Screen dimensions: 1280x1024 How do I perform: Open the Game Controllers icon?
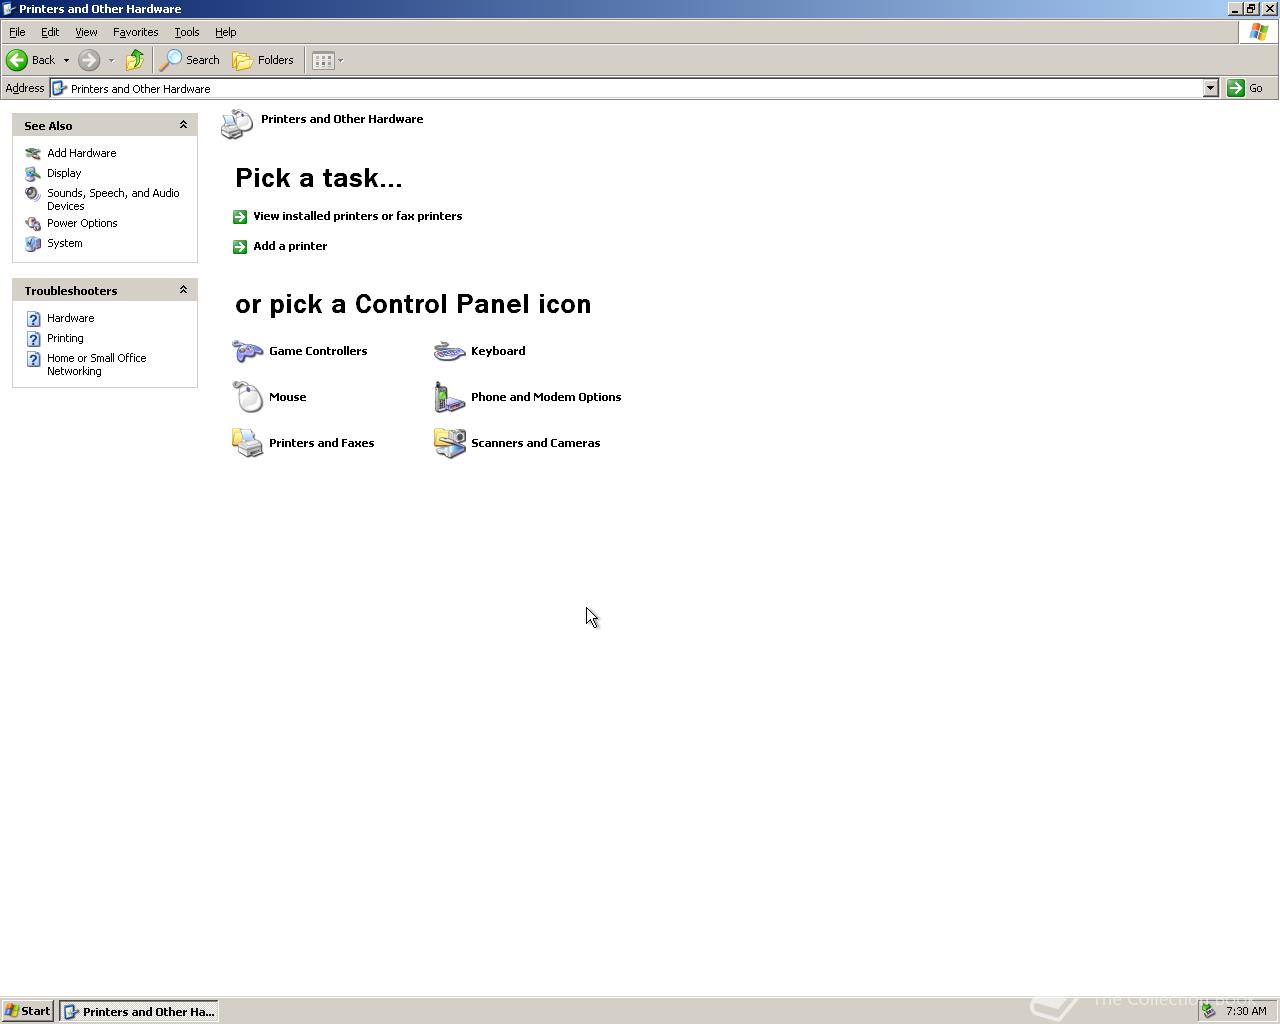pos(248,351)
